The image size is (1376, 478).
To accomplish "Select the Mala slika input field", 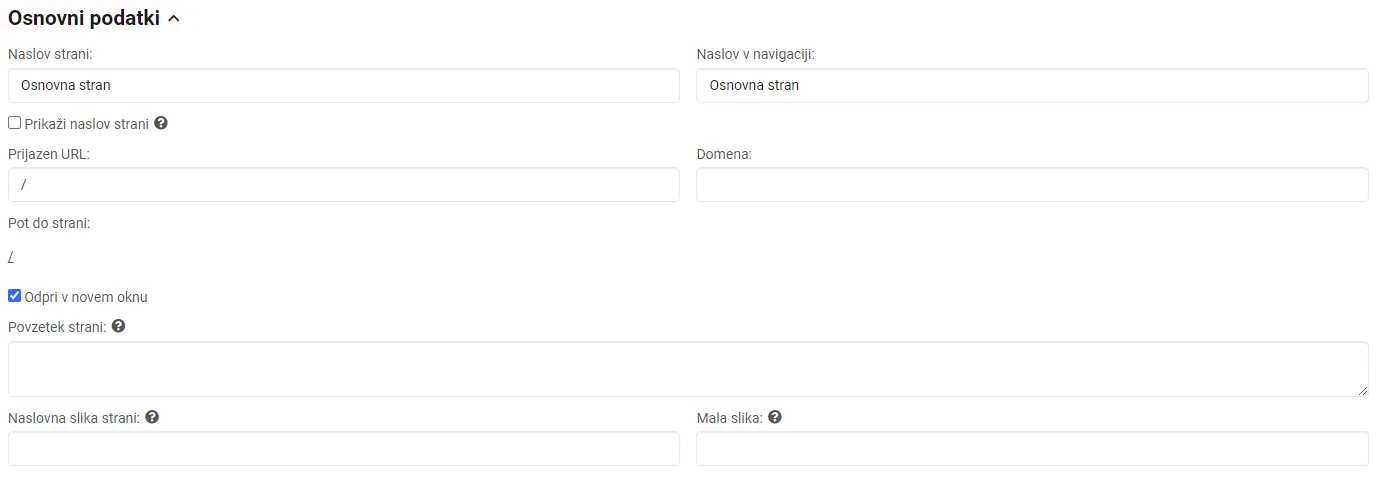I will pos(1032,449).
